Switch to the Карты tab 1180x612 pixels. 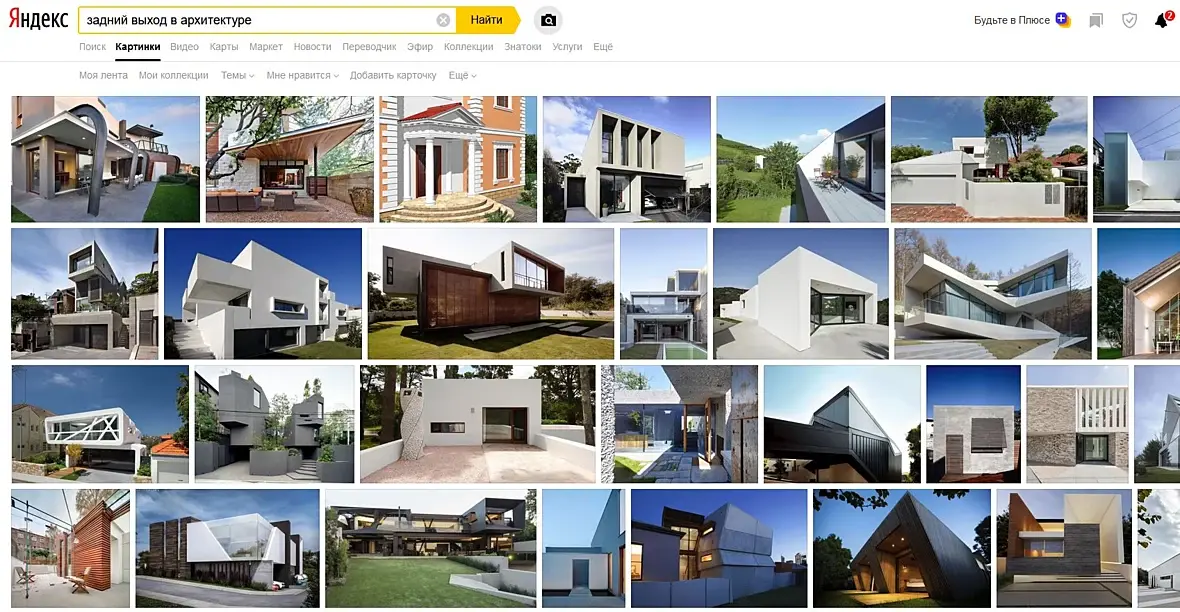pos(224,47)
